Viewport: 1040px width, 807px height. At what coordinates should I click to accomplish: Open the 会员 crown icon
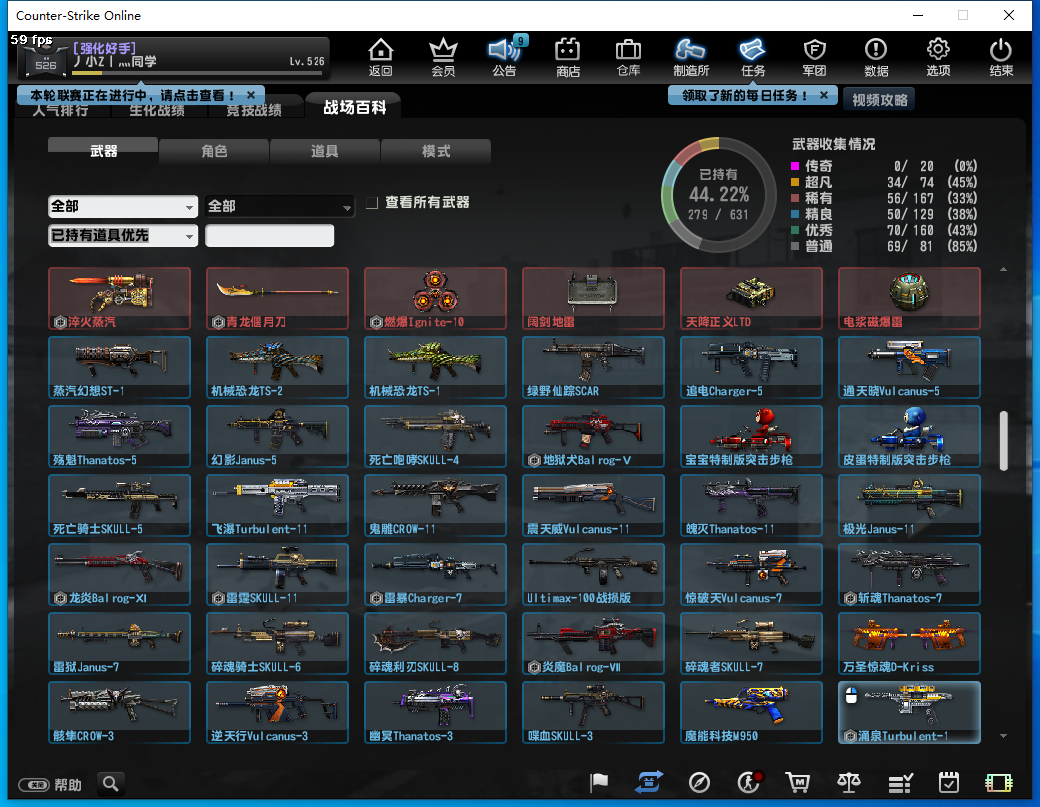[442, 57]
